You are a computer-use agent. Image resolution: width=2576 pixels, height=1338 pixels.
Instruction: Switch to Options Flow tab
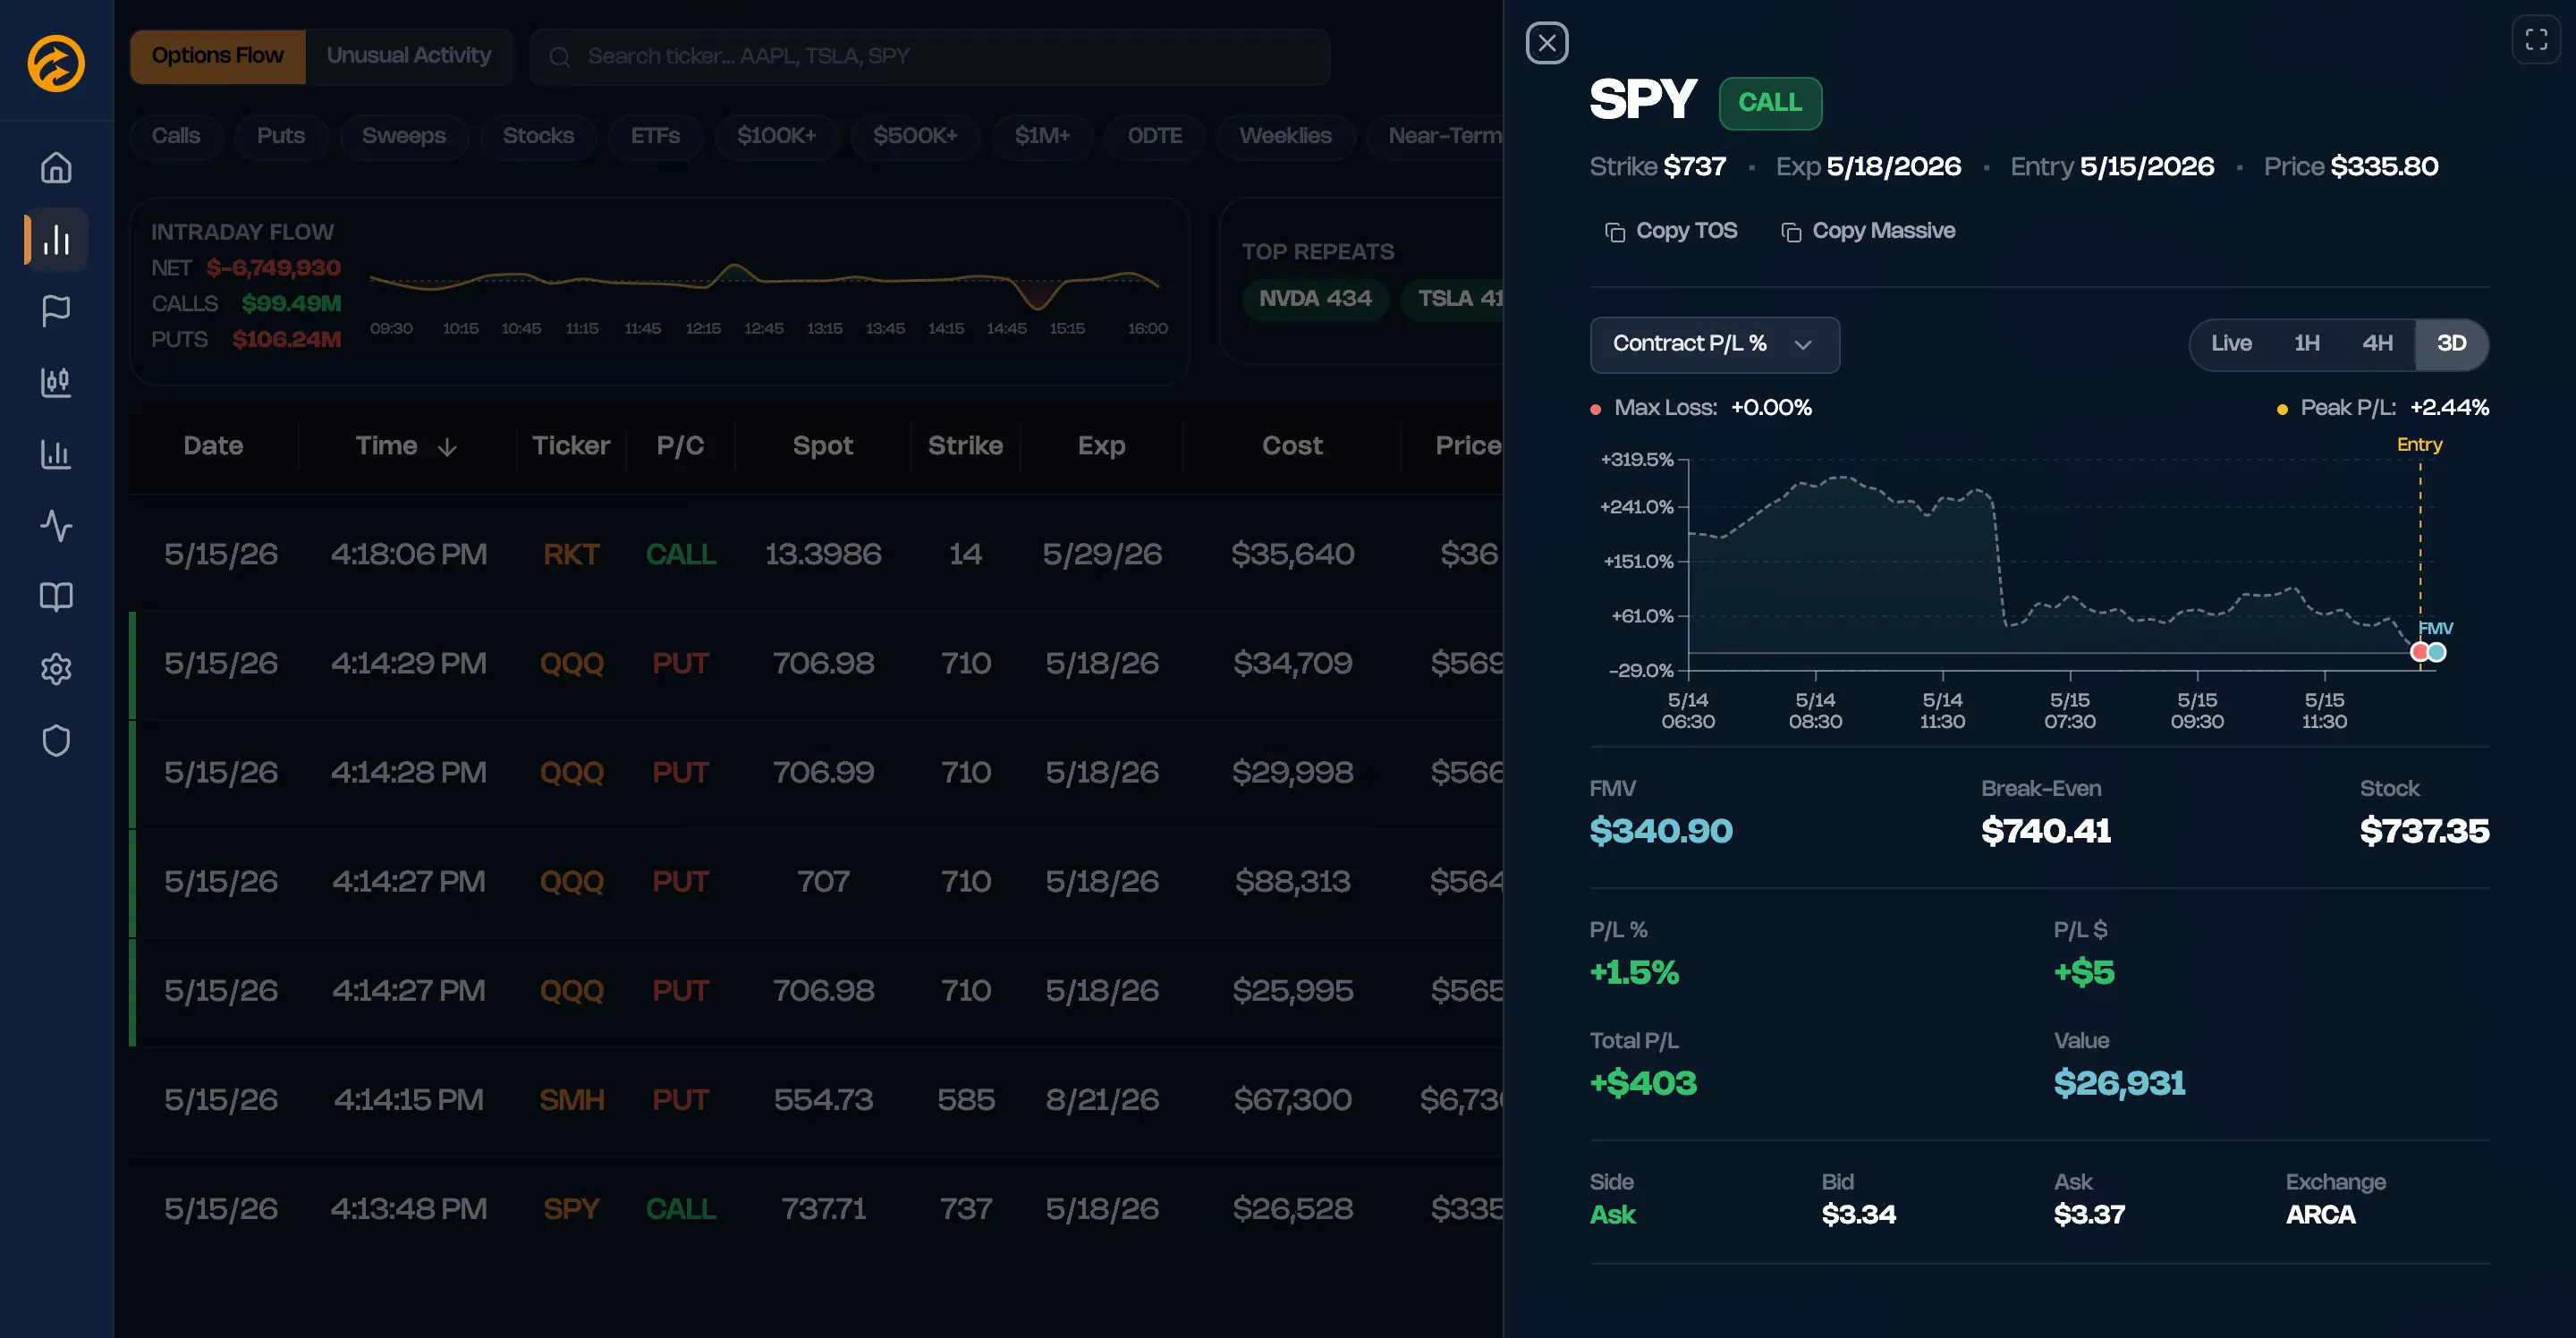217,56
